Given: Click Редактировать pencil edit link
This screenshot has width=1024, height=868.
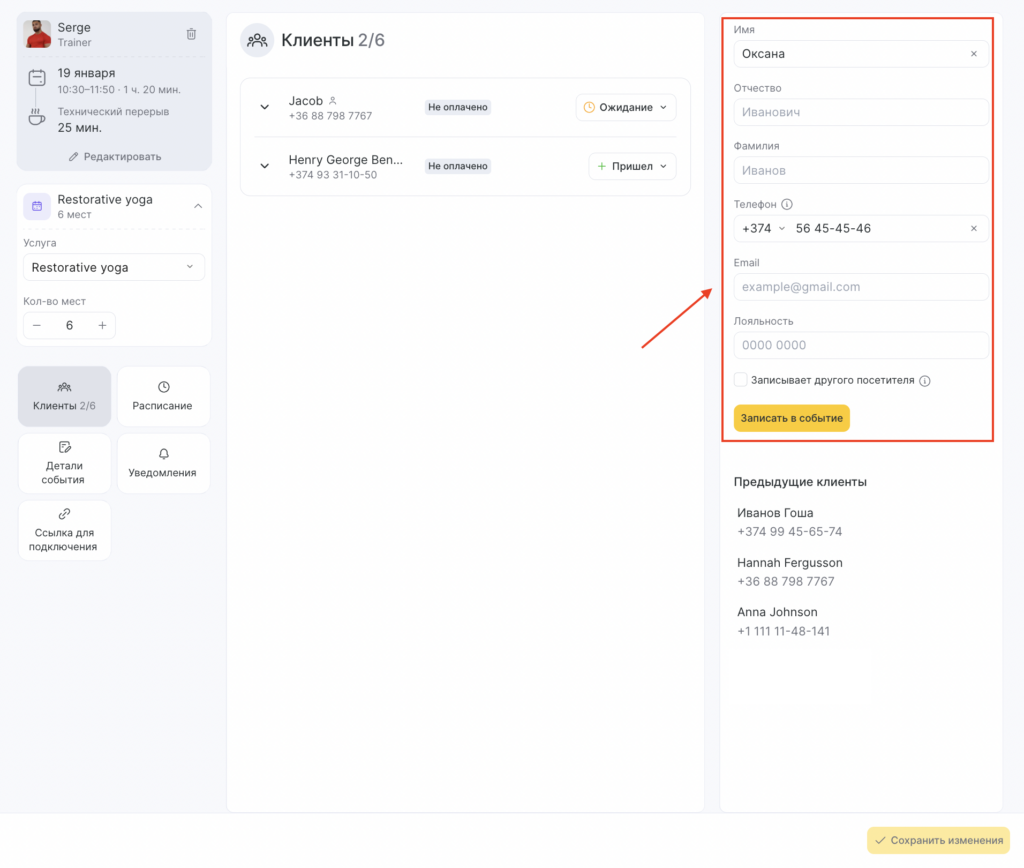Looking at the screenshot, I should click(x=114, y=156).
